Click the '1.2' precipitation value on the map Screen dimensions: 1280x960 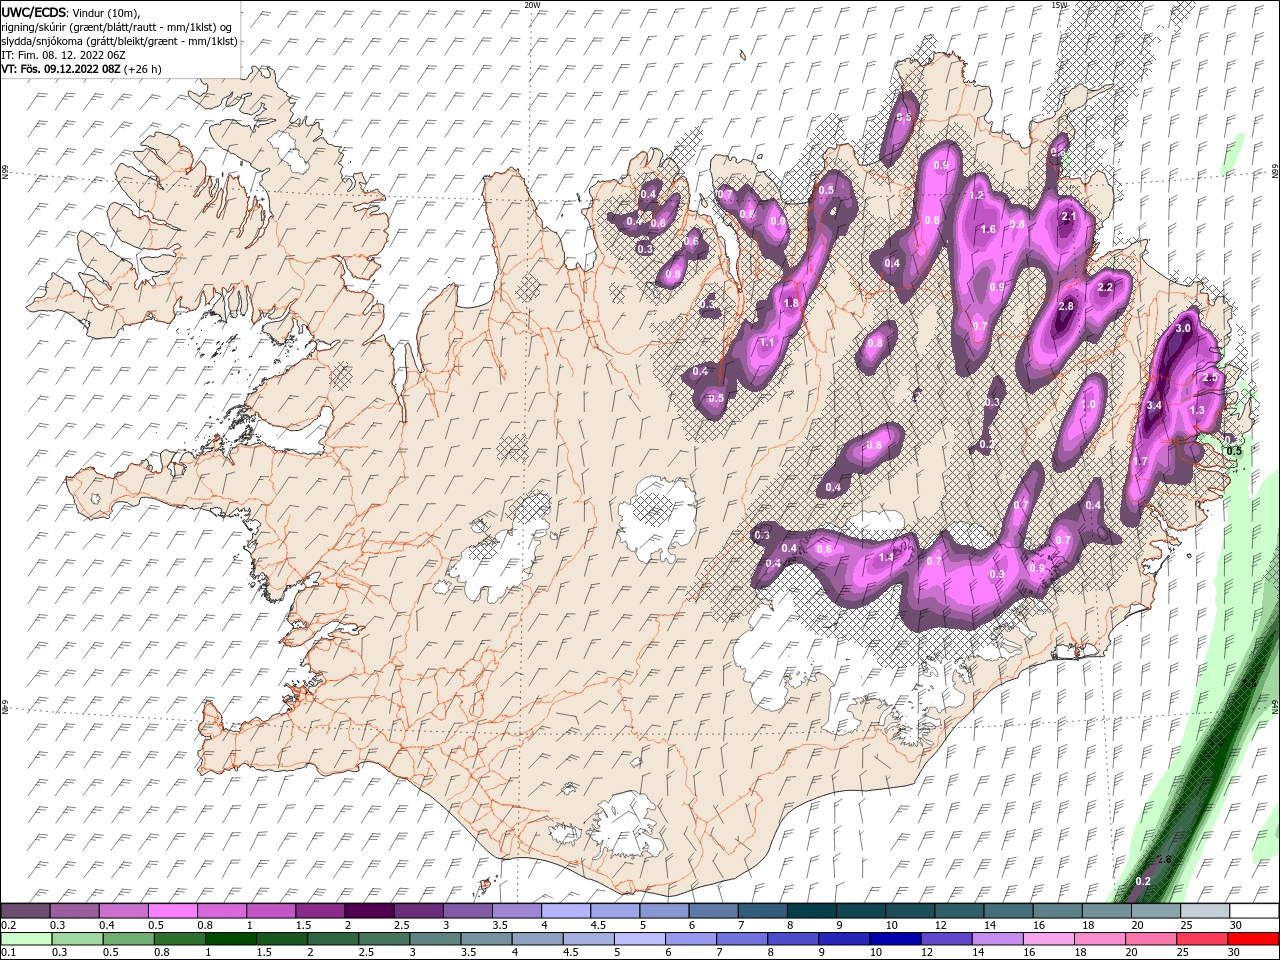tap(978, 195)
